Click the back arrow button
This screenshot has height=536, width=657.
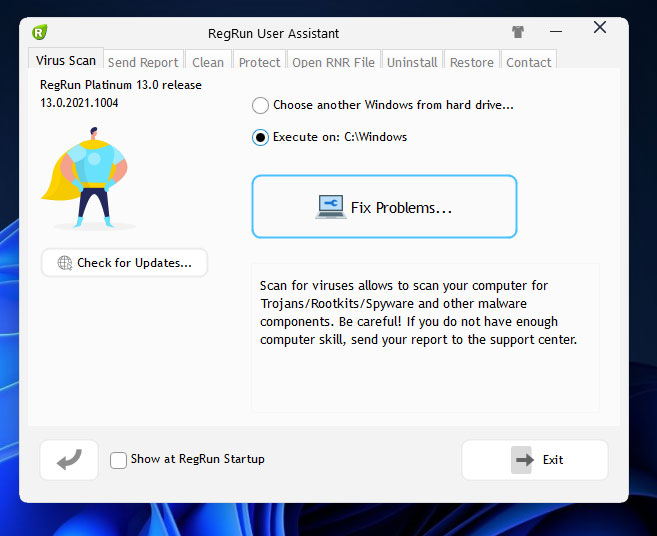coord(69,460)
